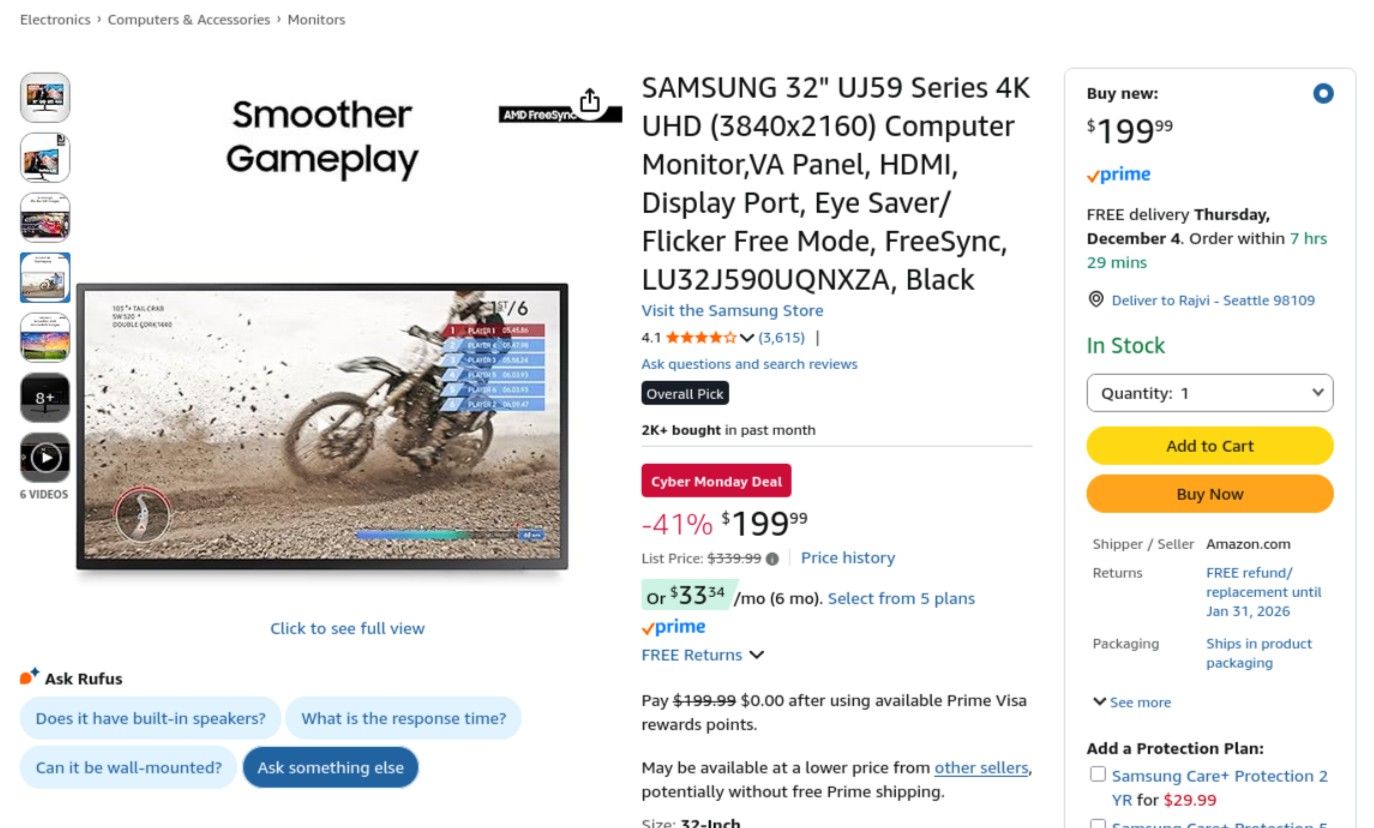The width and height of the screenshot is (1374, 828).
Task: Select the Buy new radio button
Action: 1323,93
